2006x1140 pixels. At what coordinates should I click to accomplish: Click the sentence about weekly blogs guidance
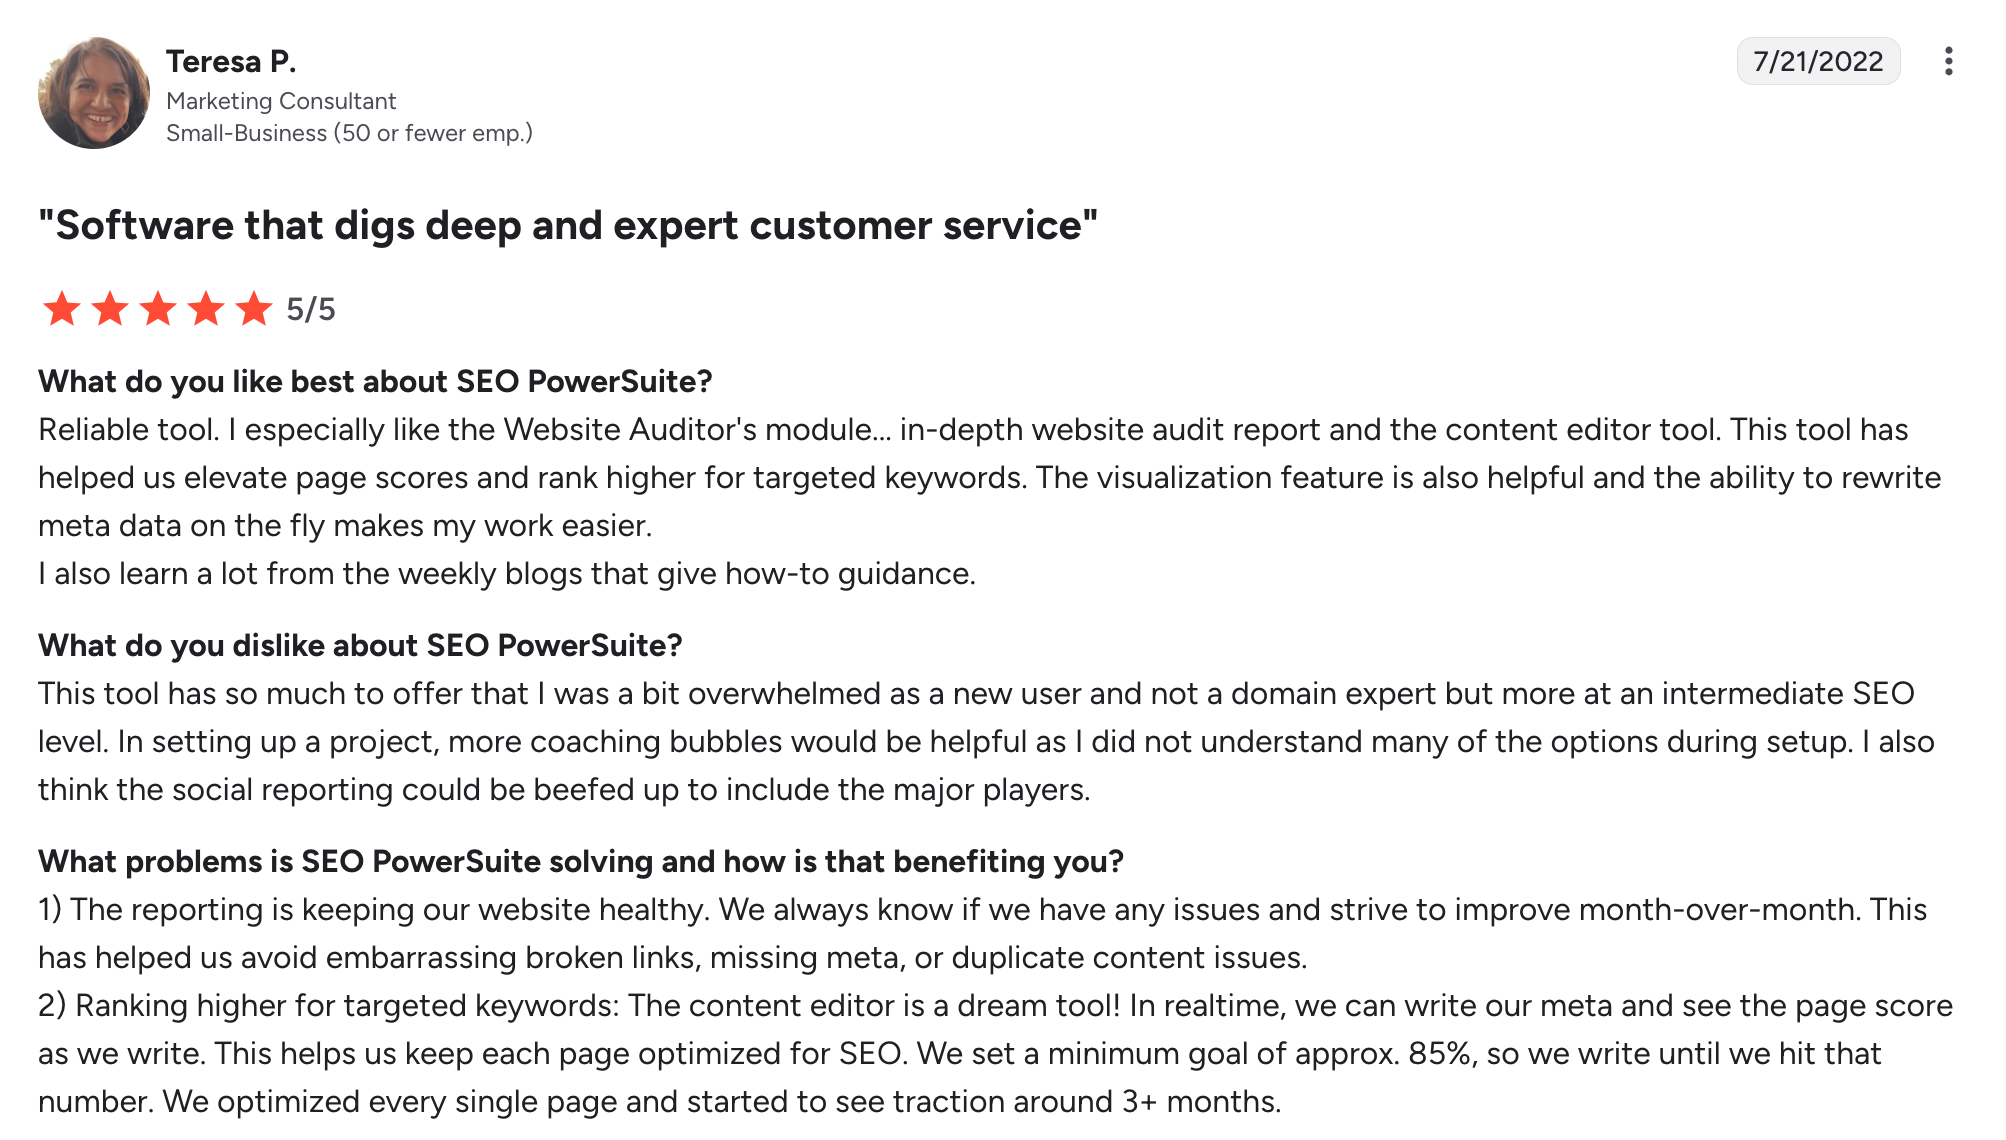[506, 574]
